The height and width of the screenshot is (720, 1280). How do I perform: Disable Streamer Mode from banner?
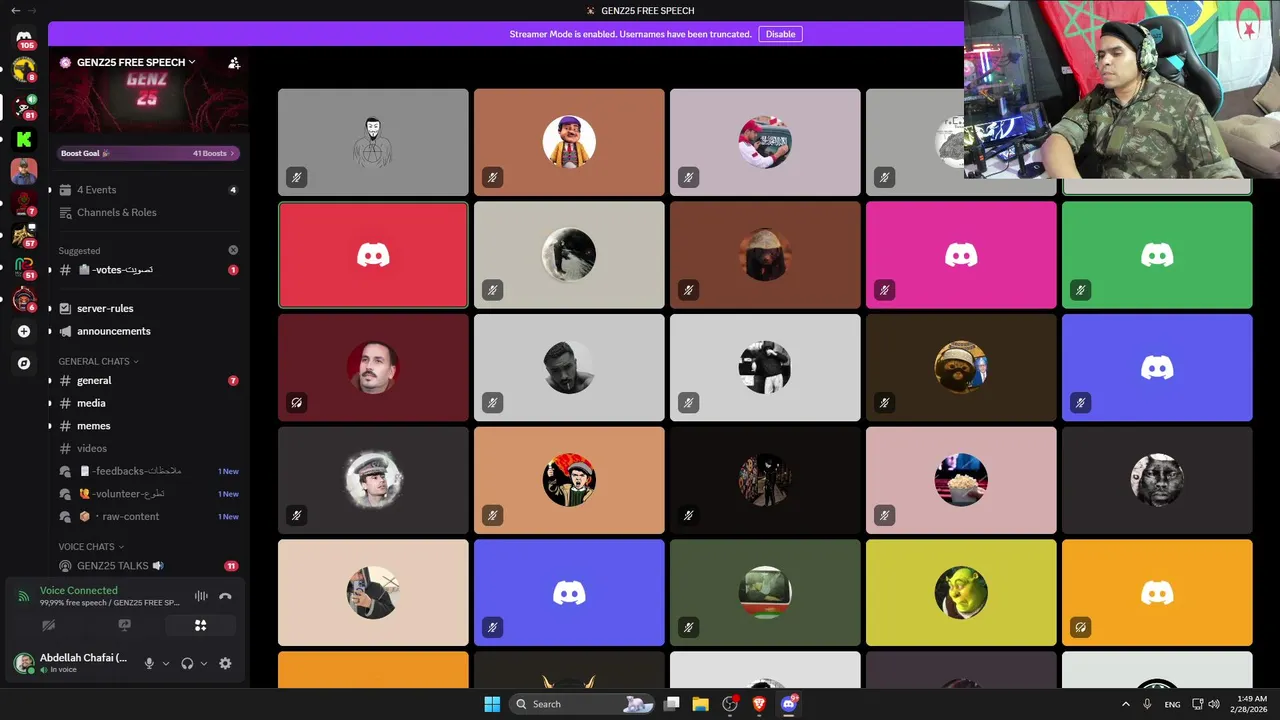780,34
